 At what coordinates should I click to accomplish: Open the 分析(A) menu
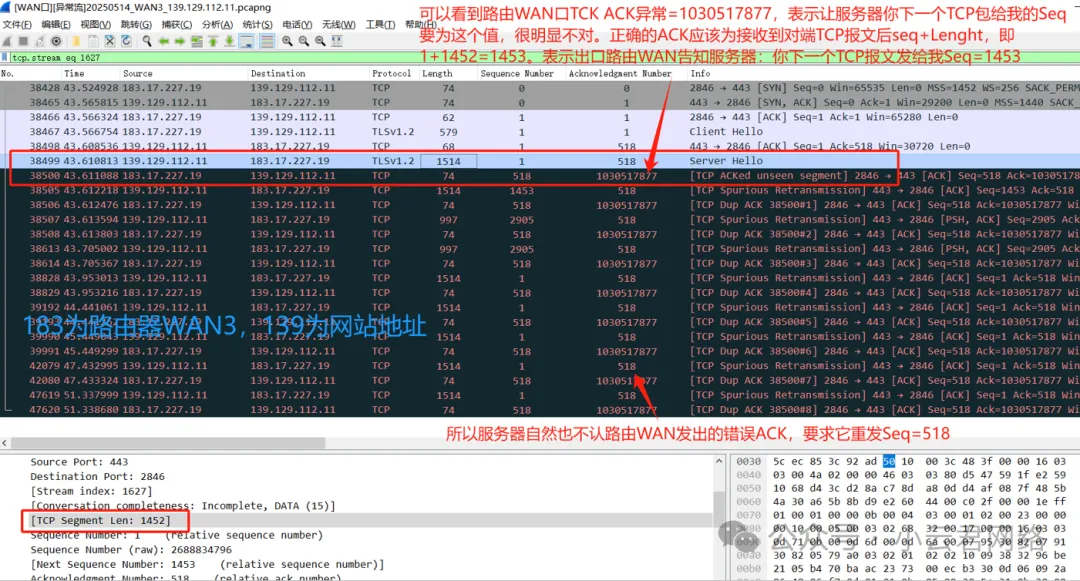pyautogui.click(x=217, y=24)
